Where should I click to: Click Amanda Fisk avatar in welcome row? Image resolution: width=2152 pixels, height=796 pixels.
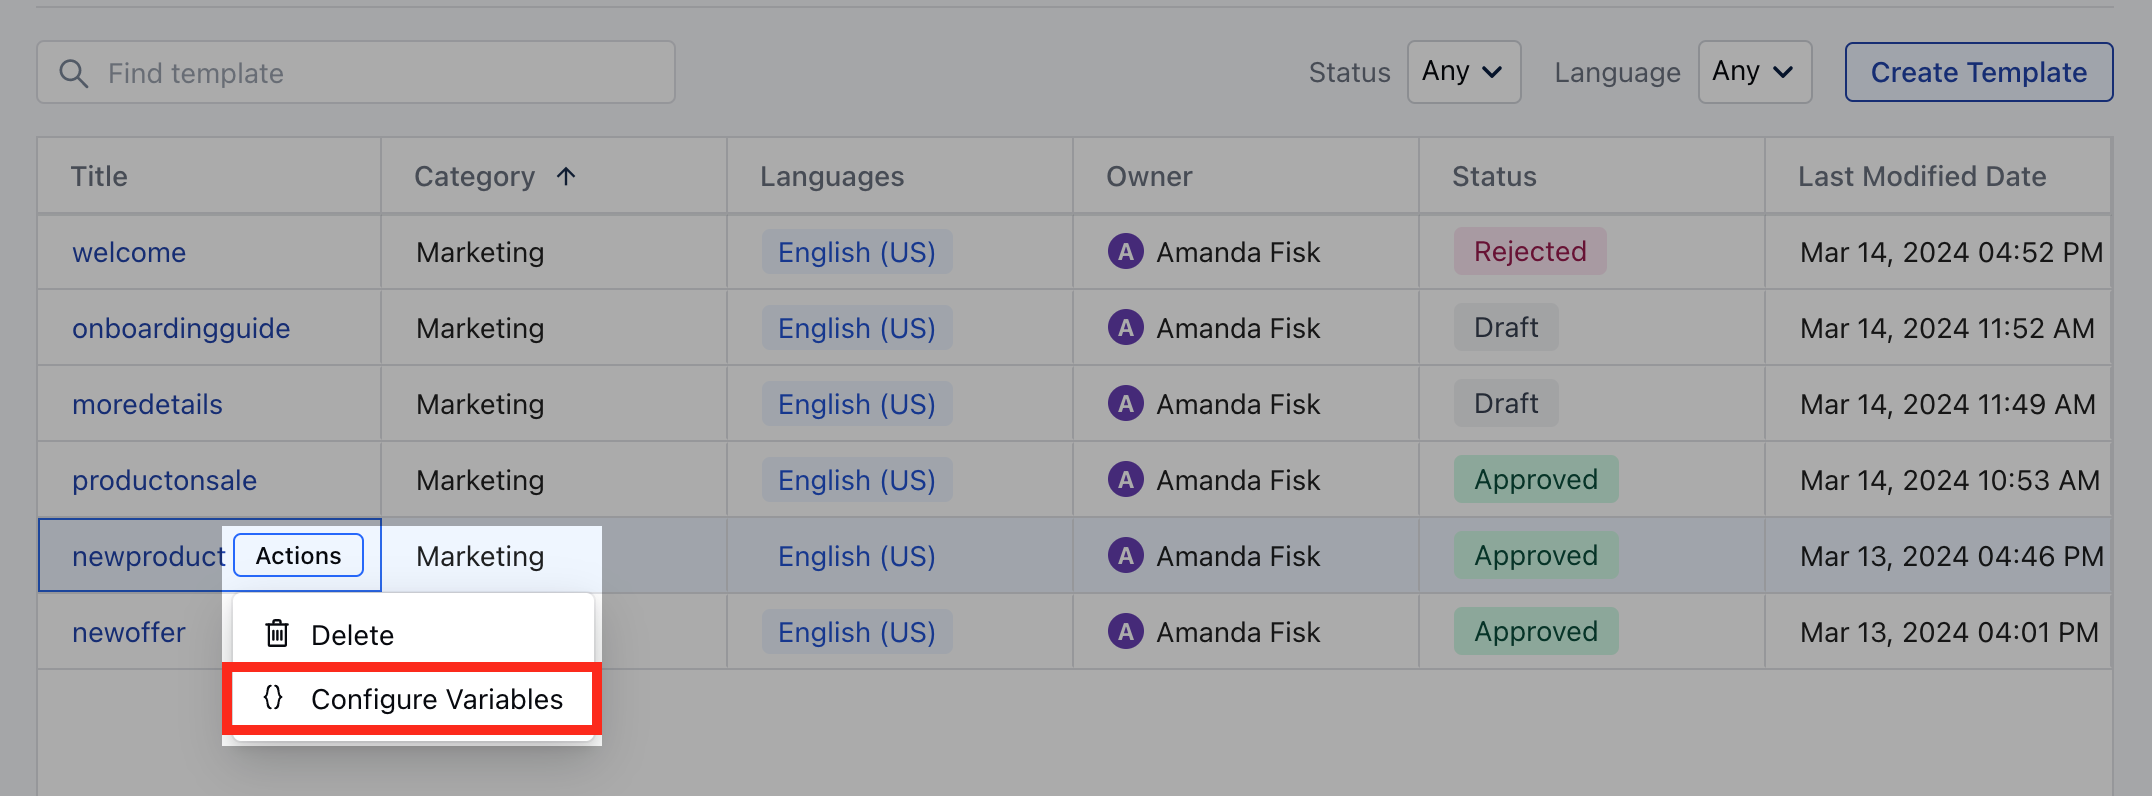[1126, 251]
